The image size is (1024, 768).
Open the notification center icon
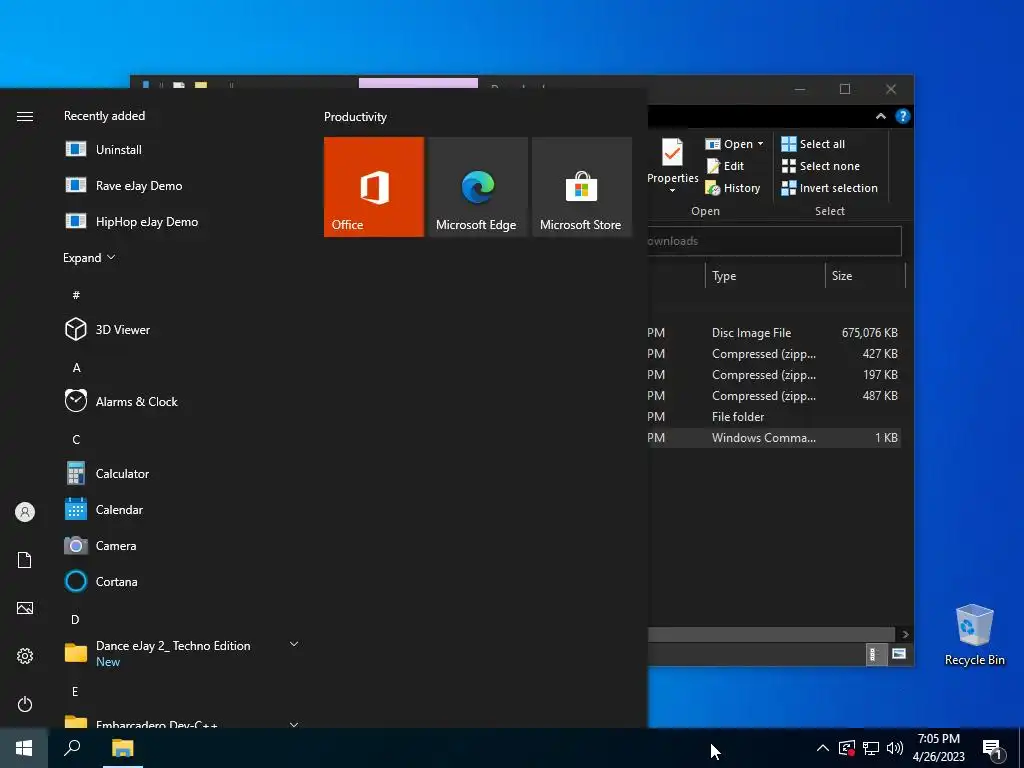point(992,749)
